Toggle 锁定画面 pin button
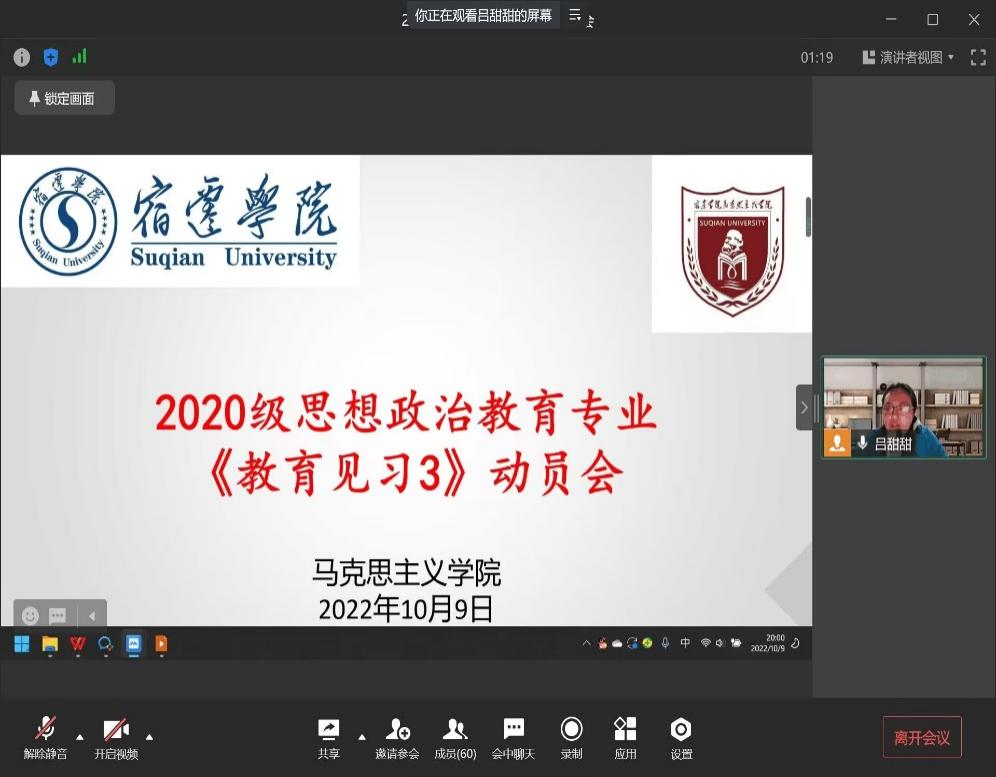This screenshot has height=777, width=996. pyautogui.click(x=64, y=98)
